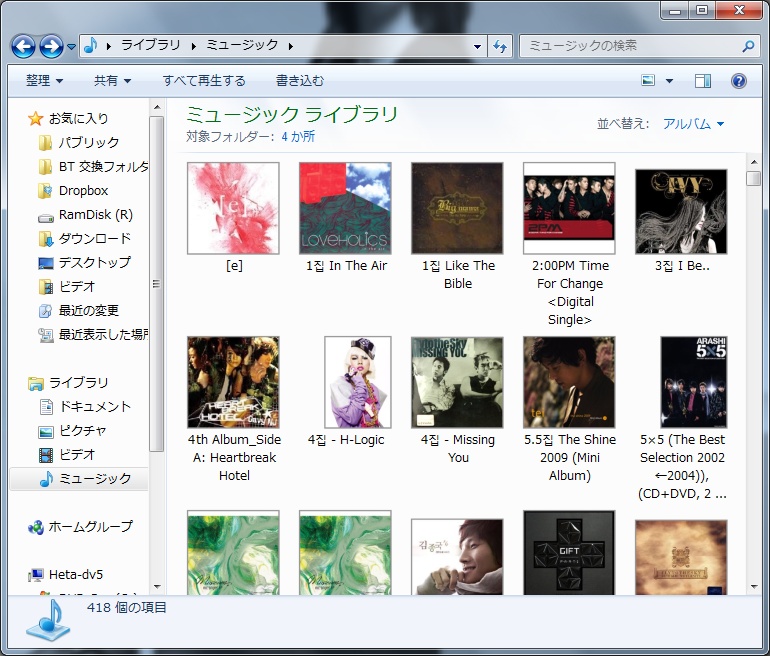Select ミュージック library in navigation pane
This screenshot has width=770, height=656.
coord(79,479)
